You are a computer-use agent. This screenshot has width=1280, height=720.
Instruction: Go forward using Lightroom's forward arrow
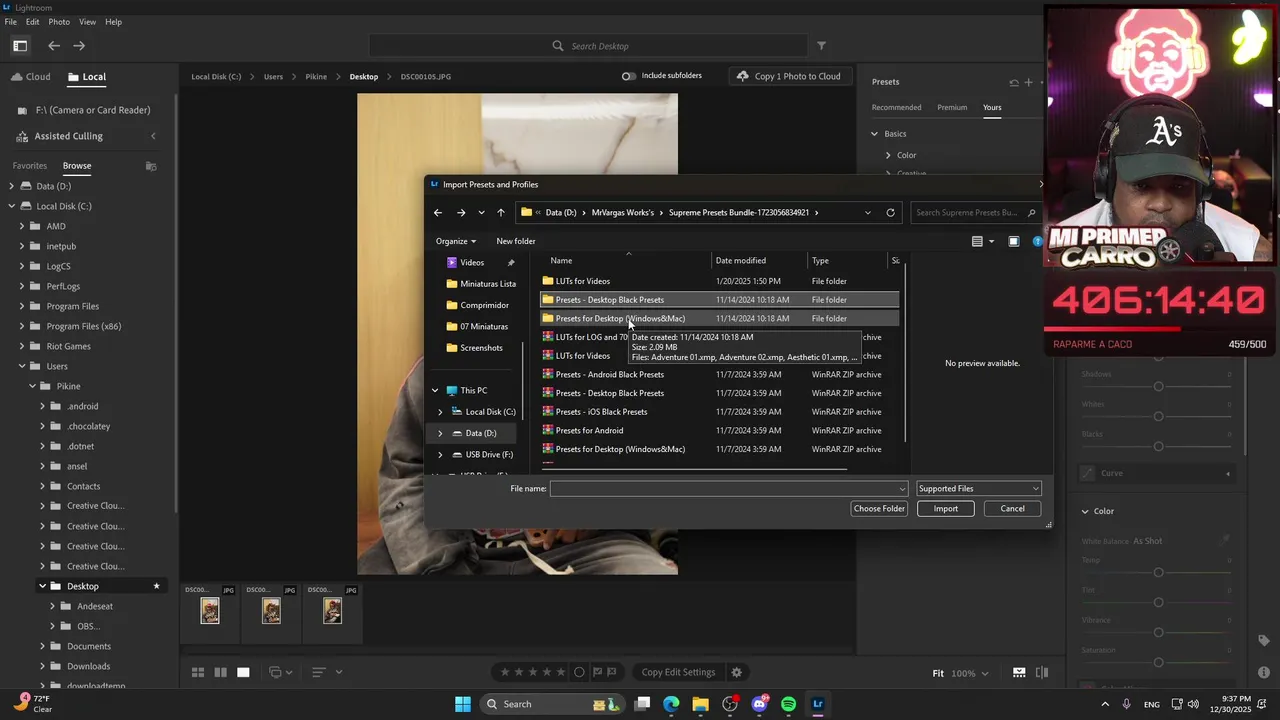tap(79, 45)
